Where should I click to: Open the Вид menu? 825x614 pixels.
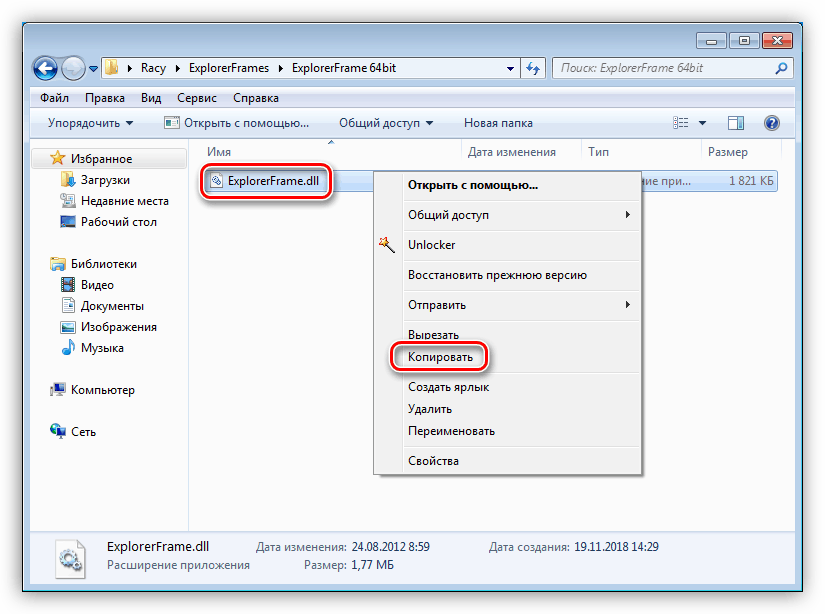click(x=151, y=98)
